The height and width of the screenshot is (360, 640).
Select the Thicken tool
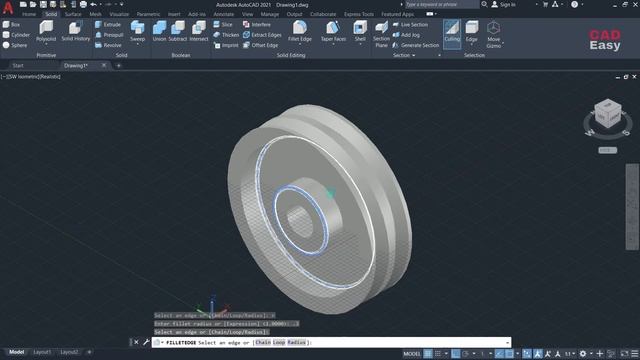(226, 35)
